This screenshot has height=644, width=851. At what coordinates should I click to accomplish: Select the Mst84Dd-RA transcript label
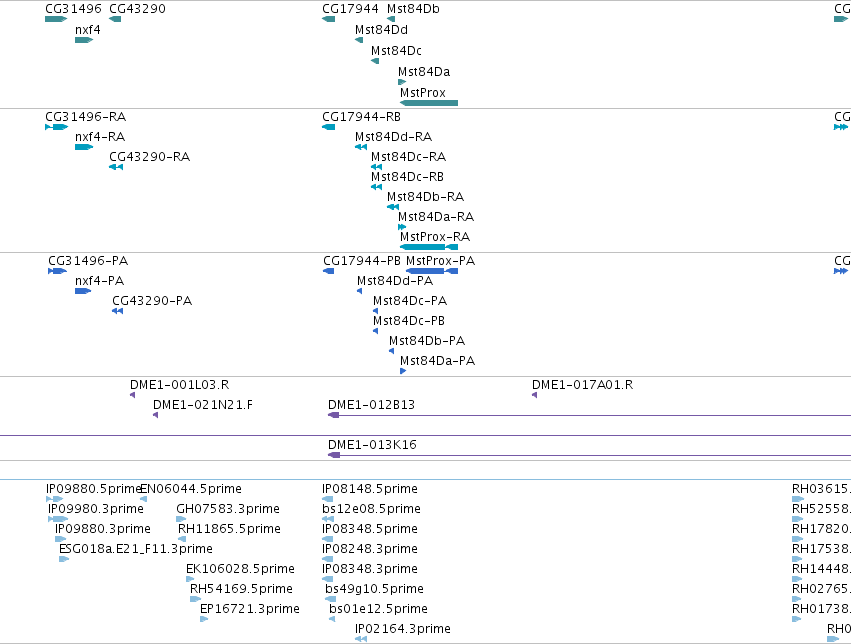(393, 137)
